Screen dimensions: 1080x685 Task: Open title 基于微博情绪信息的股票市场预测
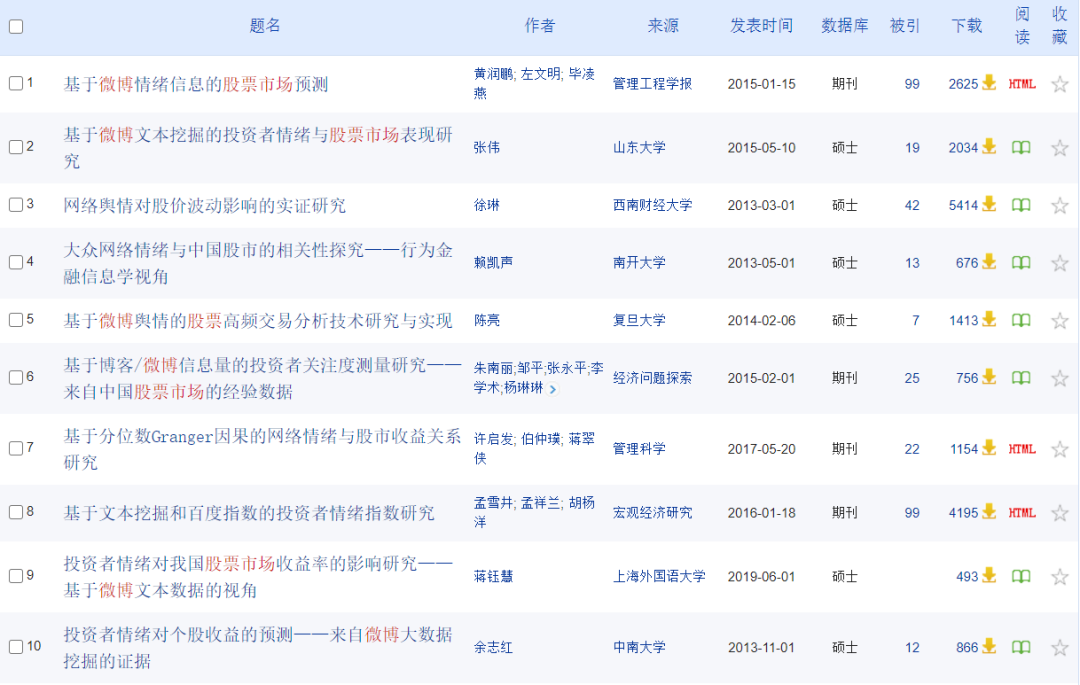[196, 84]
